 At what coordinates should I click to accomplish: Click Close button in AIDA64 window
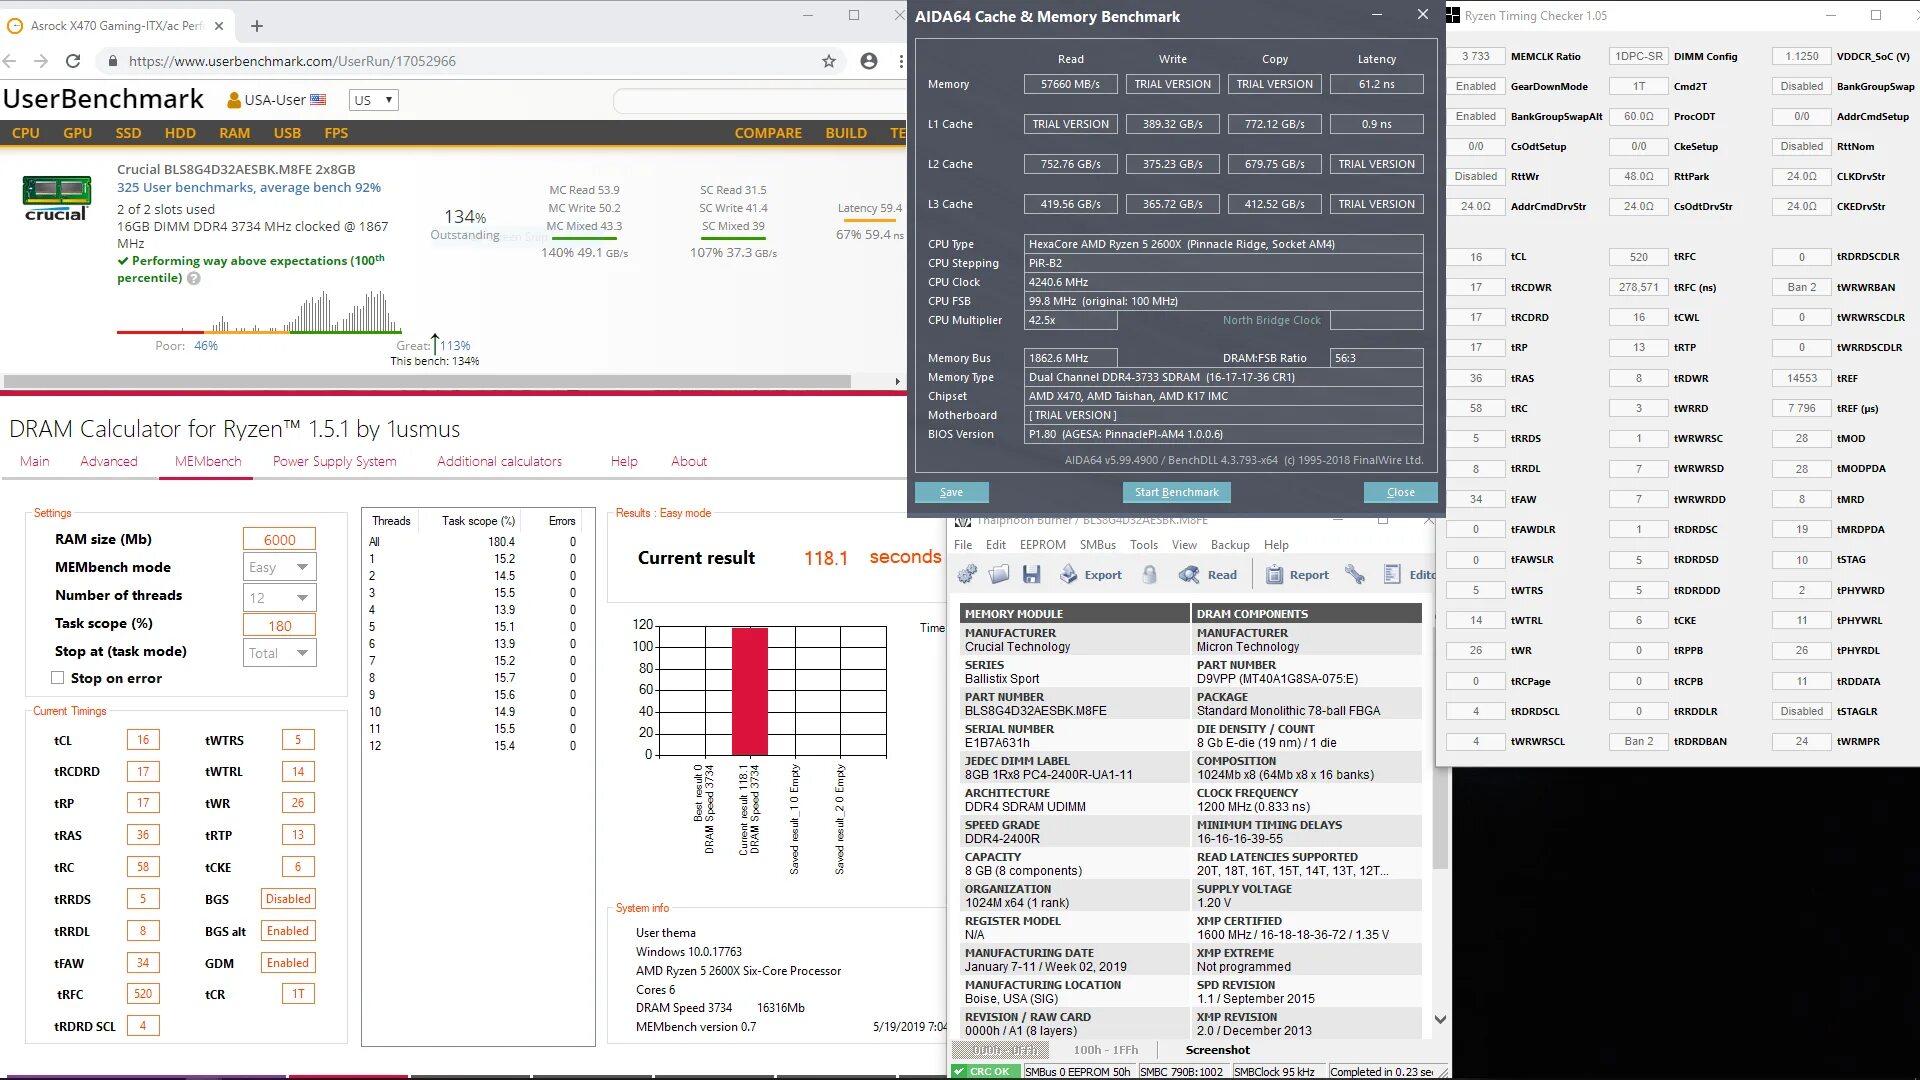(1400, 492)
